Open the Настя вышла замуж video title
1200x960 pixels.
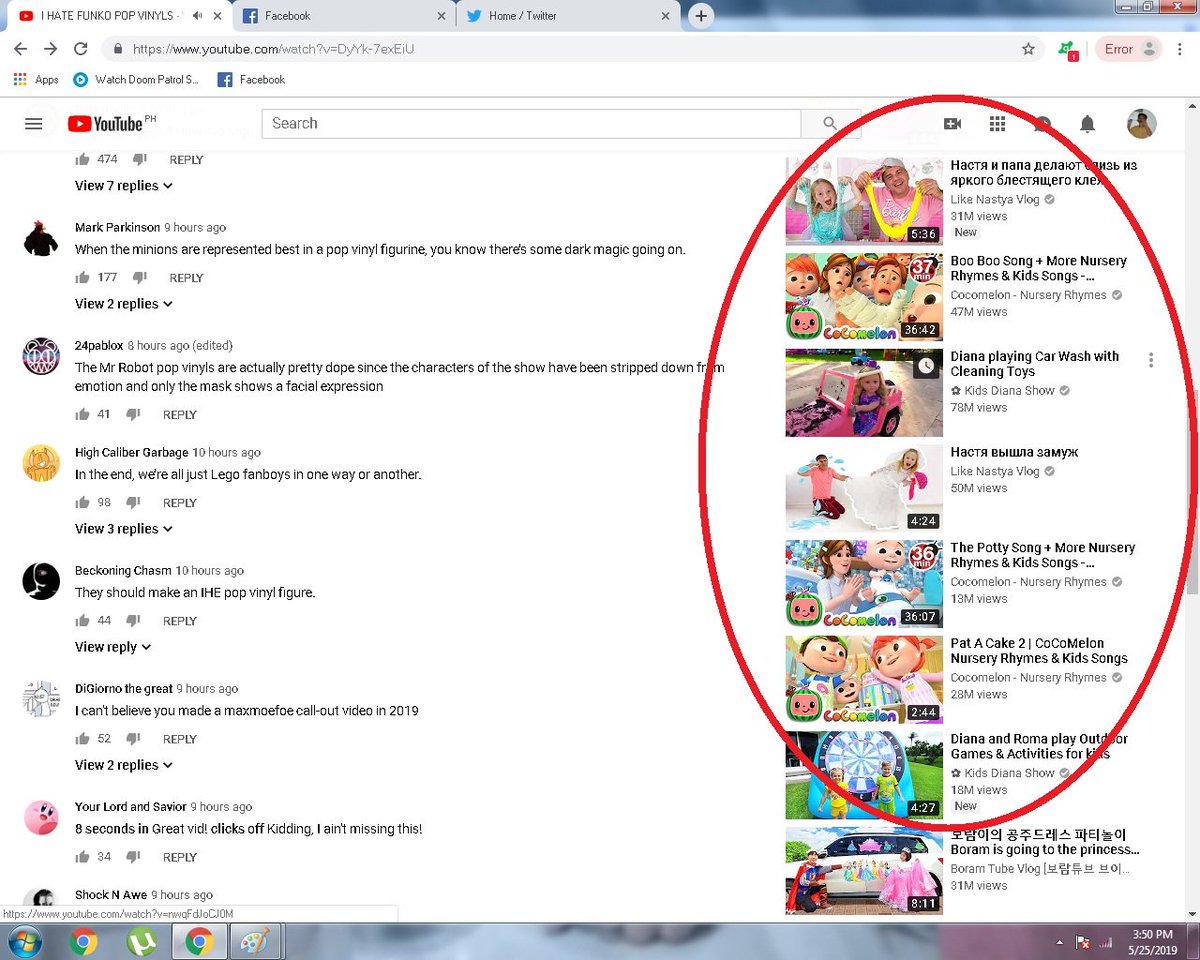tap(1014, 452)
